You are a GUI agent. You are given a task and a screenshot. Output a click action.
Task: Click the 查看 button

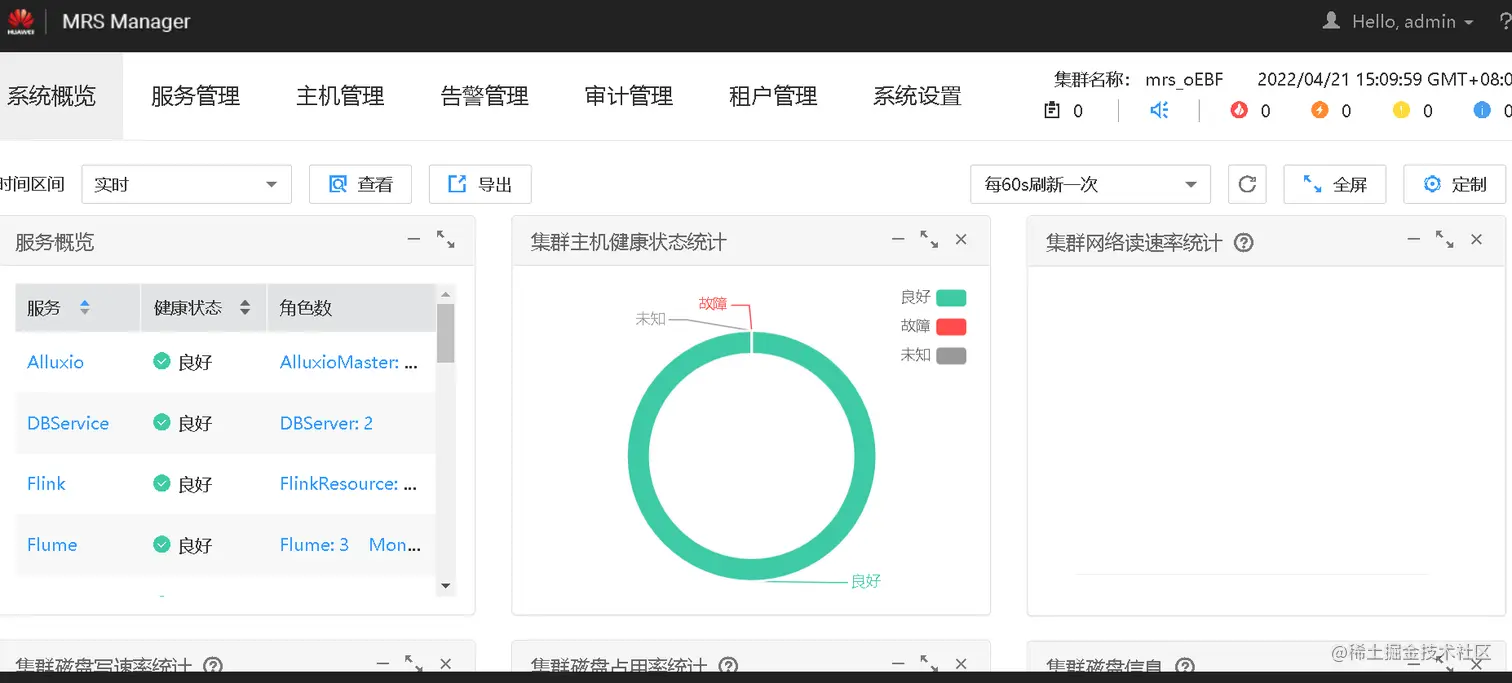360,184
